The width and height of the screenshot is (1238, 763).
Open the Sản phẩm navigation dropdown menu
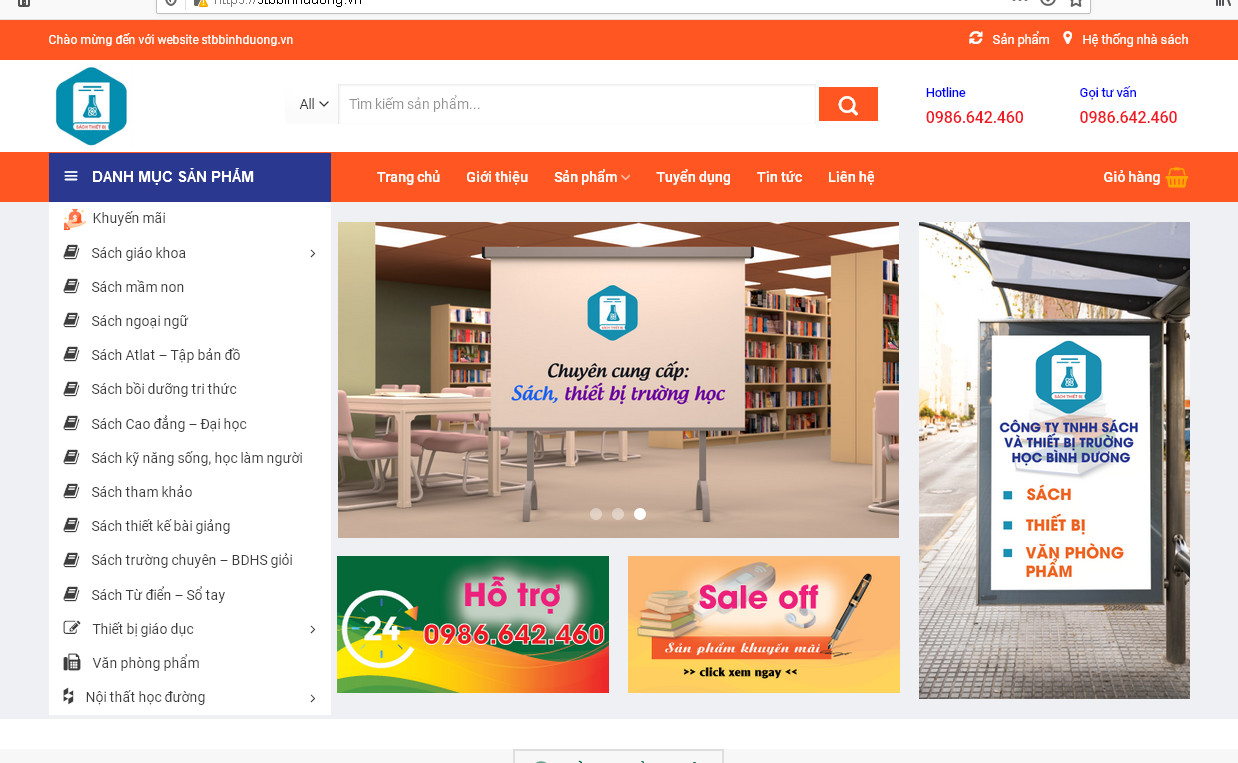click(591, 177)
